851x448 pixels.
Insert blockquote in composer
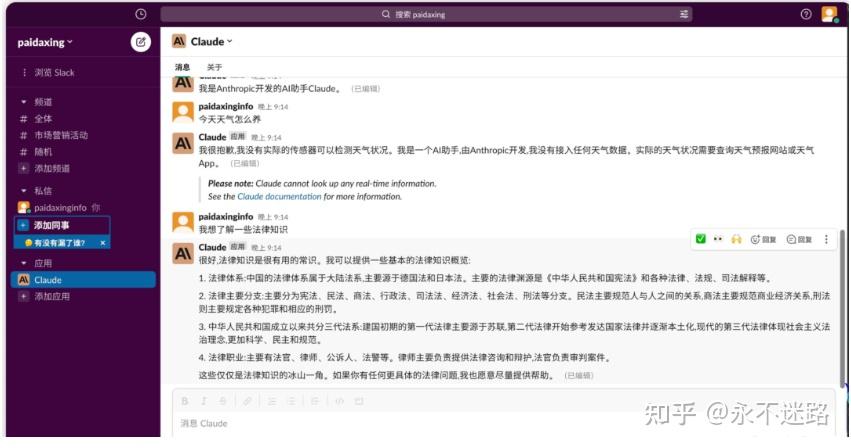click(315, 401)
